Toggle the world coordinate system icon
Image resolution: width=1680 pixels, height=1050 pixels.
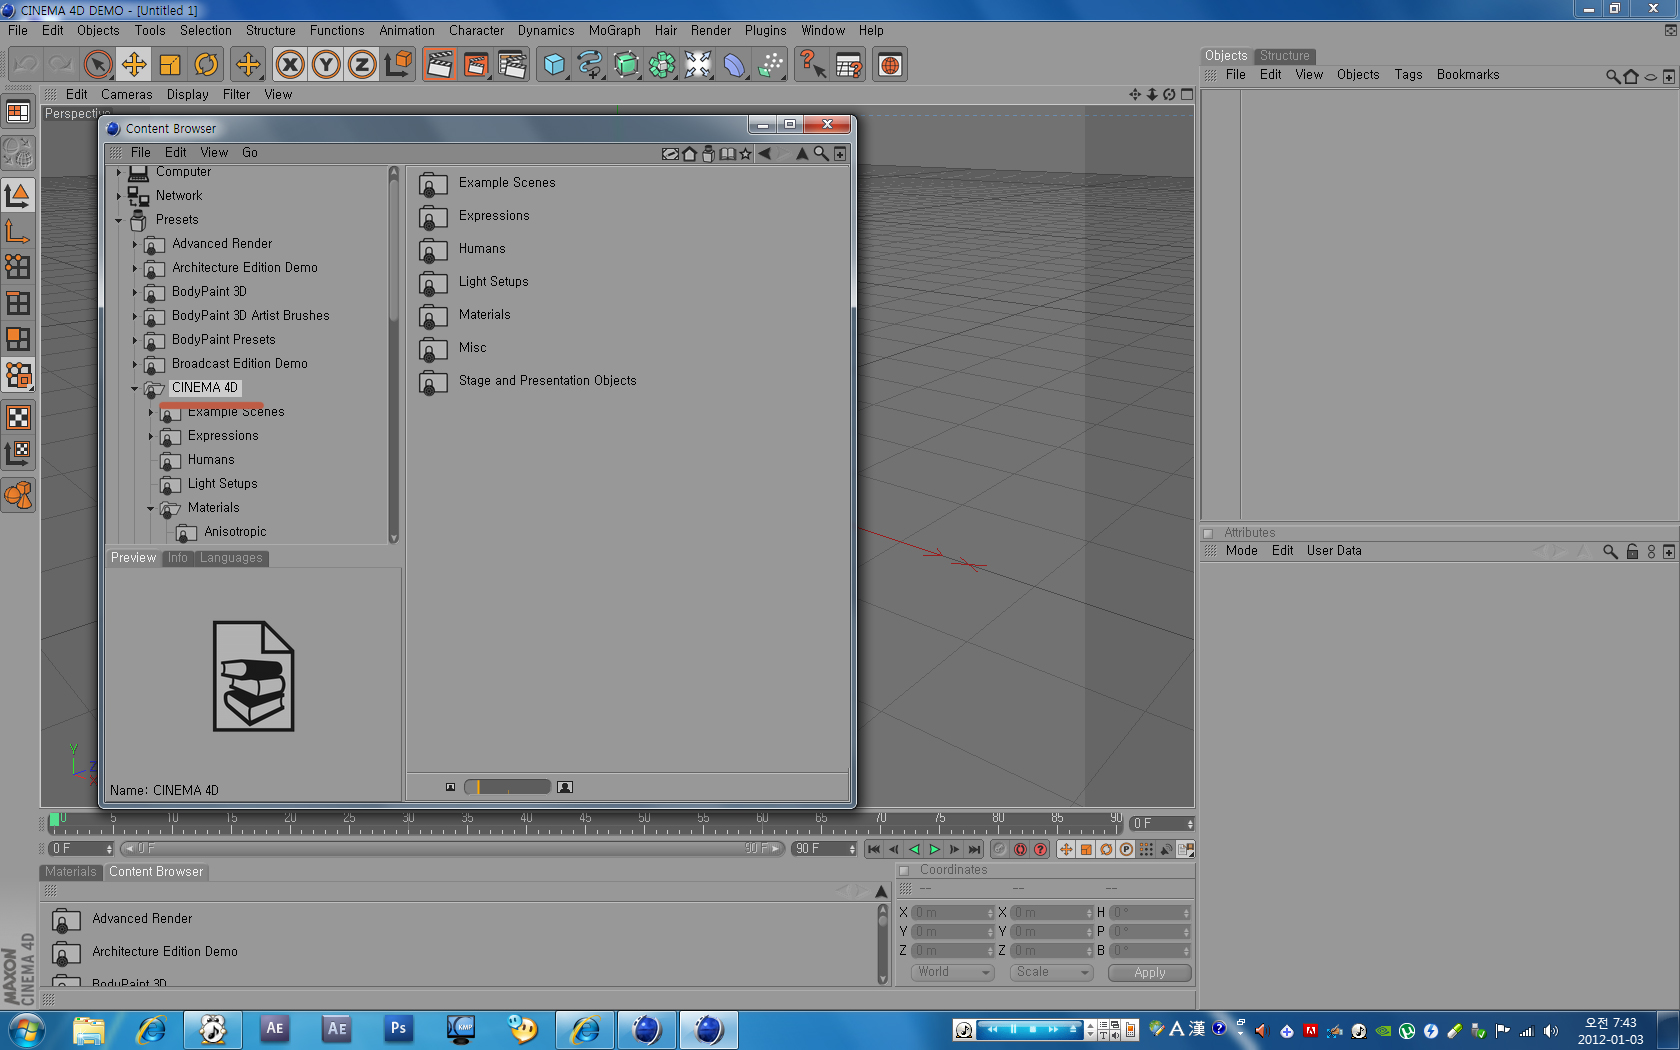pyautogui.click(x=398, y=65)
